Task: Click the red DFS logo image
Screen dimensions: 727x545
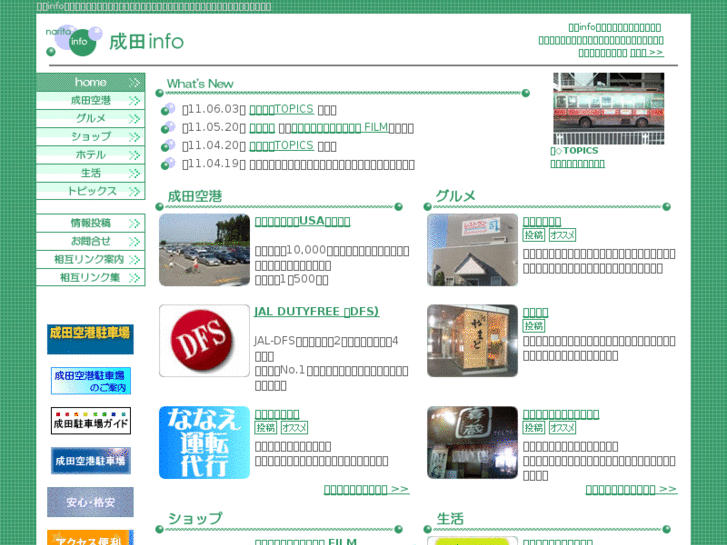Action: coord(204,340)
